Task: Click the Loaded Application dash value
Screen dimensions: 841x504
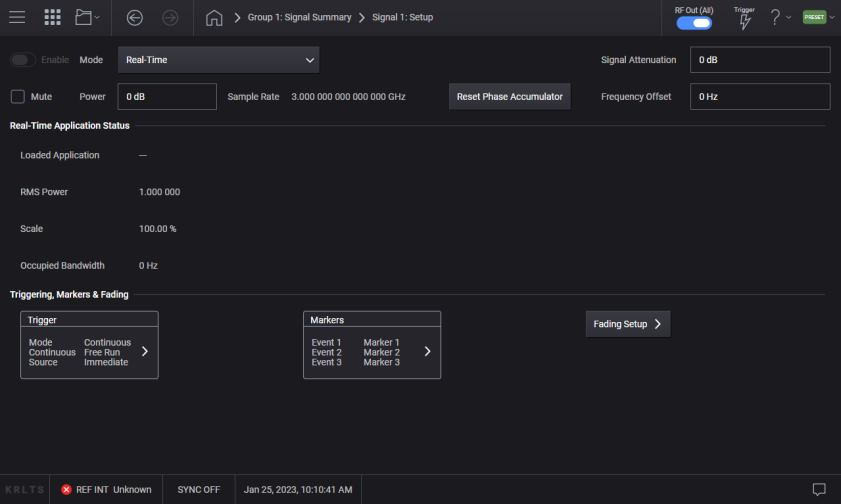Action: pos(143,155)
